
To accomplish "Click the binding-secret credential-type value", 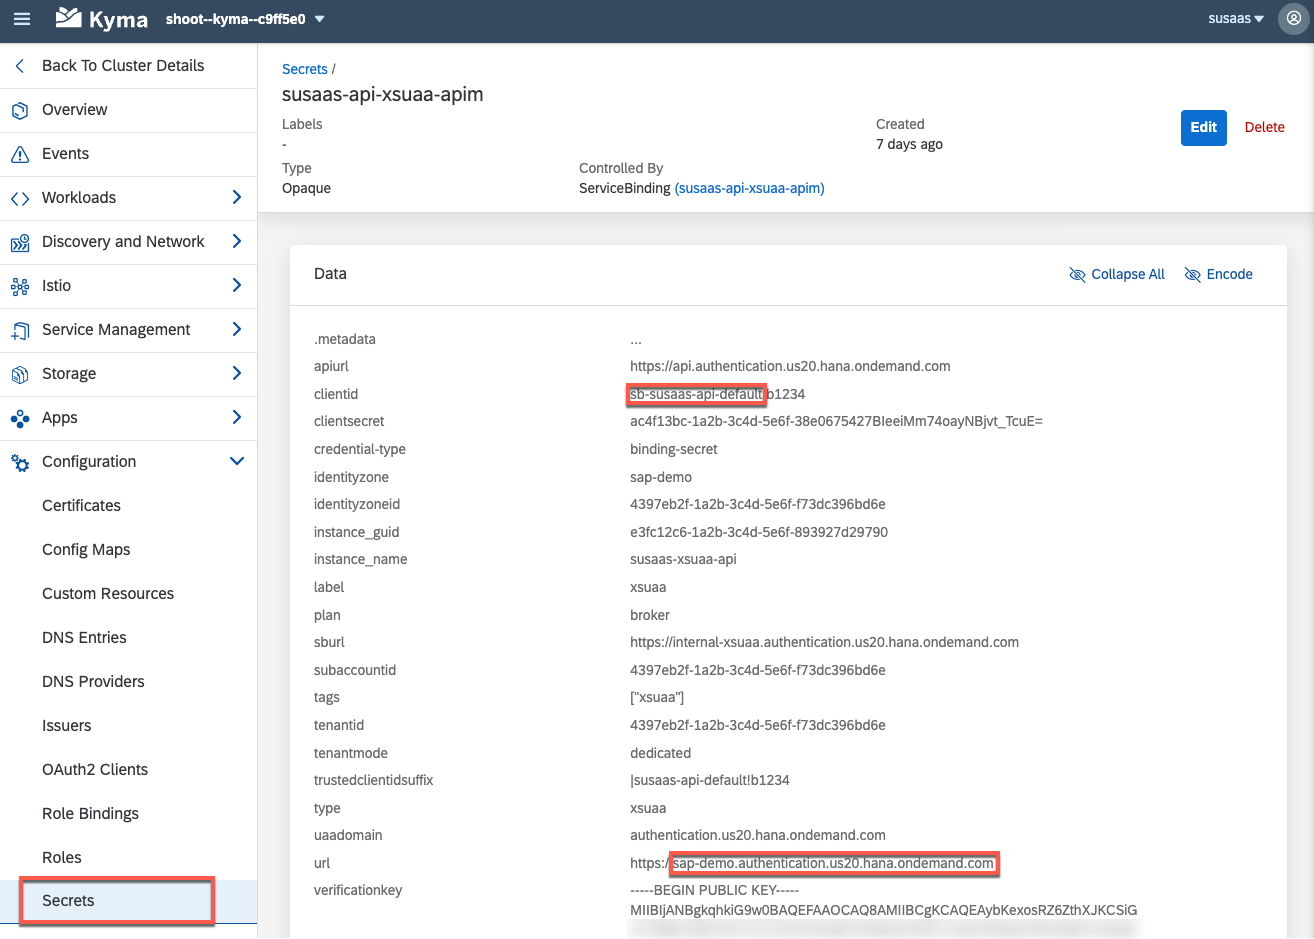I will click(x=673, y=449).
